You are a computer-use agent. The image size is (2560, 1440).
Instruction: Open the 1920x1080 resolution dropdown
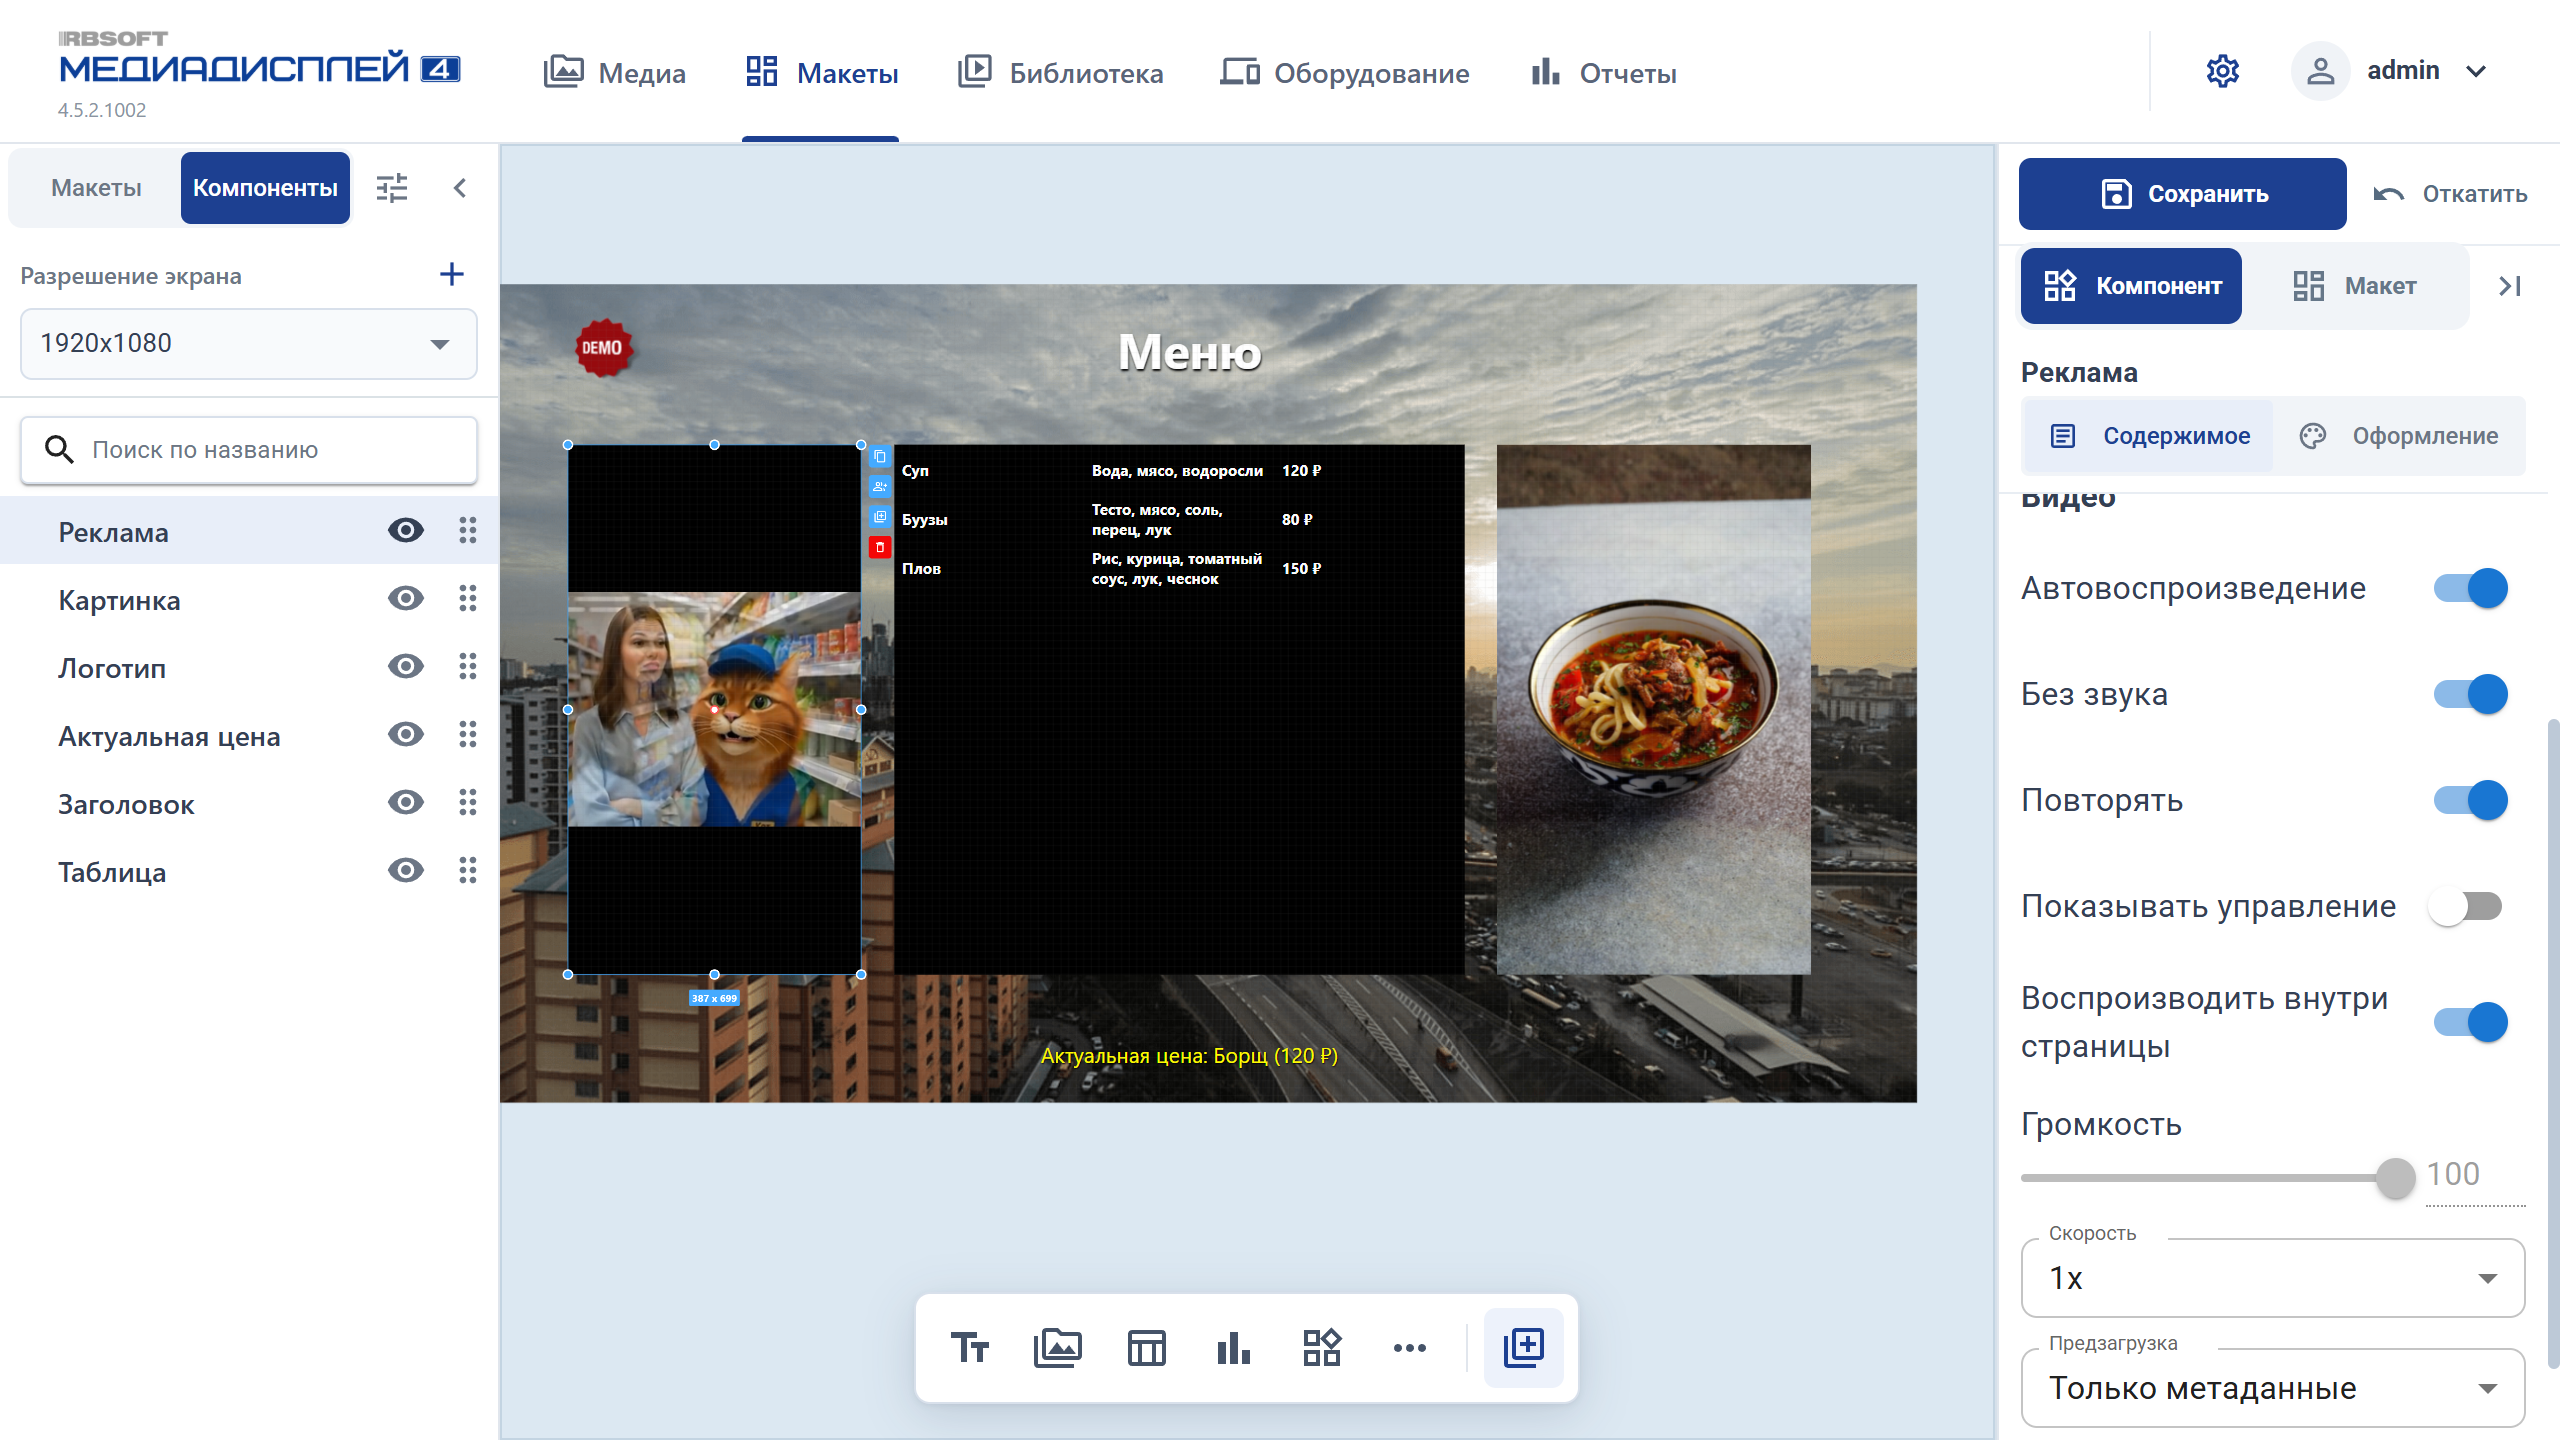click(x=249, y=343)
